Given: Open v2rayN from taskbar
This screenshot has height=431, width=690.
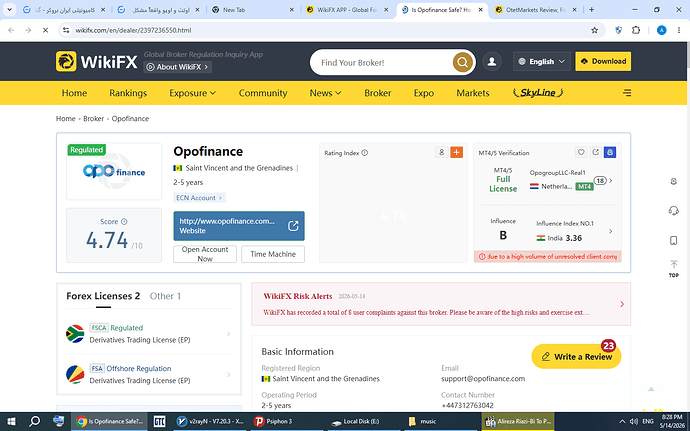Looking at the screenshot, I should 210,421.
